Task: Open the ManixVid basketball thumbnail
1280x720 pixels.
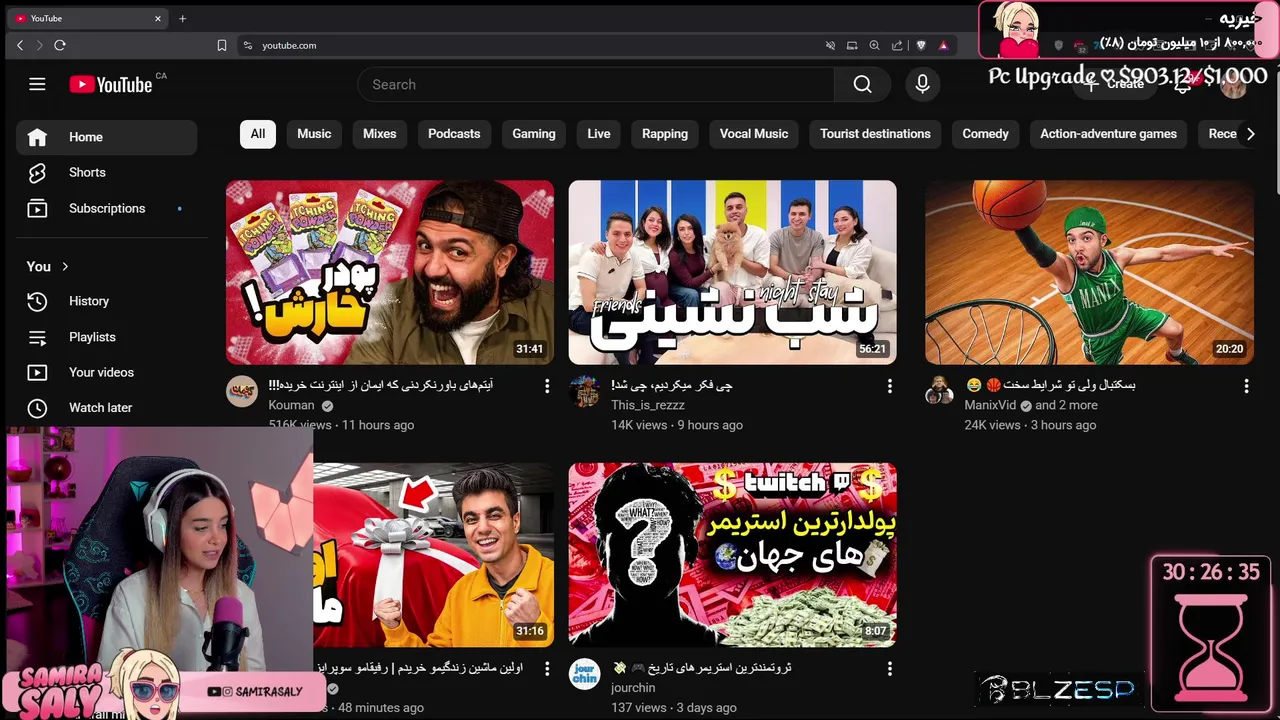Action: tap(1089, 272)
